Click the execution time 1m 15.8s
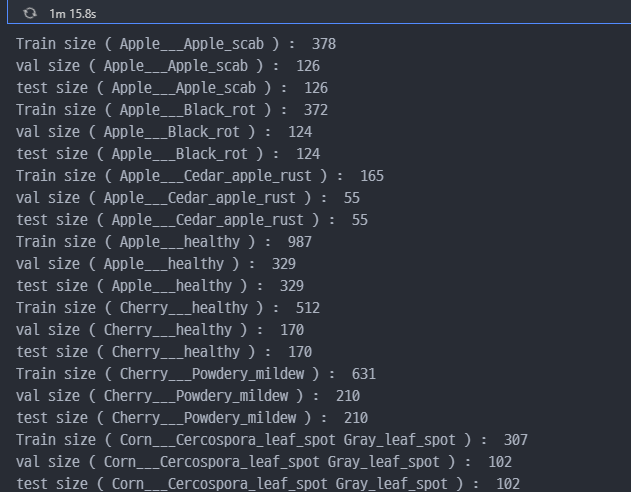Viewport: 631px width, 492px height. coord(73,14)
